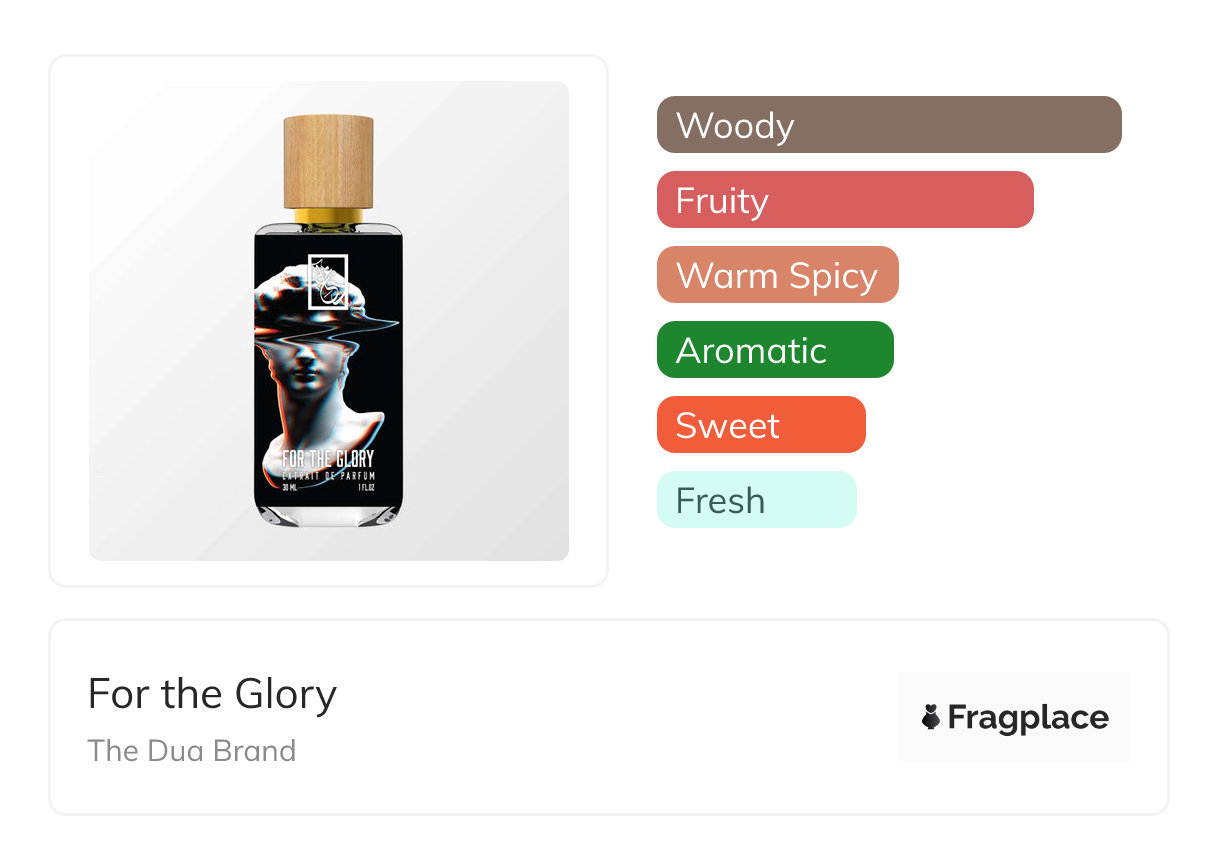Open The Dua Brand link
The height and width of the screenshot is (864, 1218).
(x=192, y=750)
